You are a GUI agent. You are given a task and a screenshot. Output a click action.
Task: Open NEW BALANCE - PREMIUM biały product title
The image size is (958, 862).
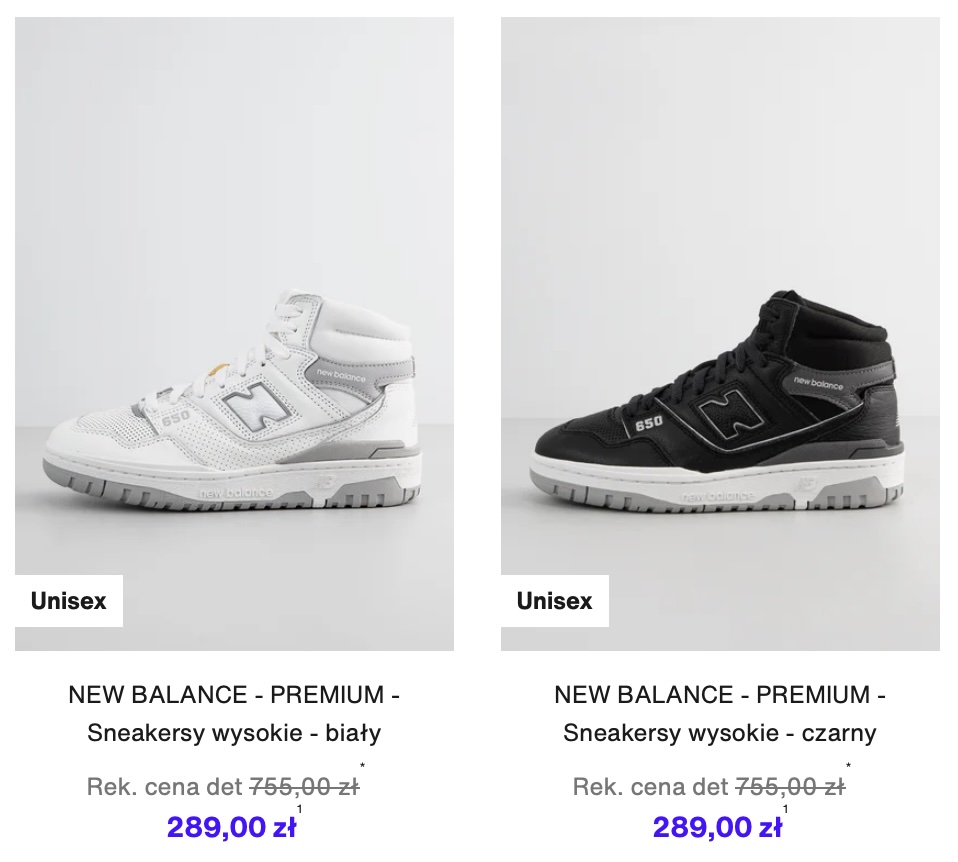[x=234, y=695]
